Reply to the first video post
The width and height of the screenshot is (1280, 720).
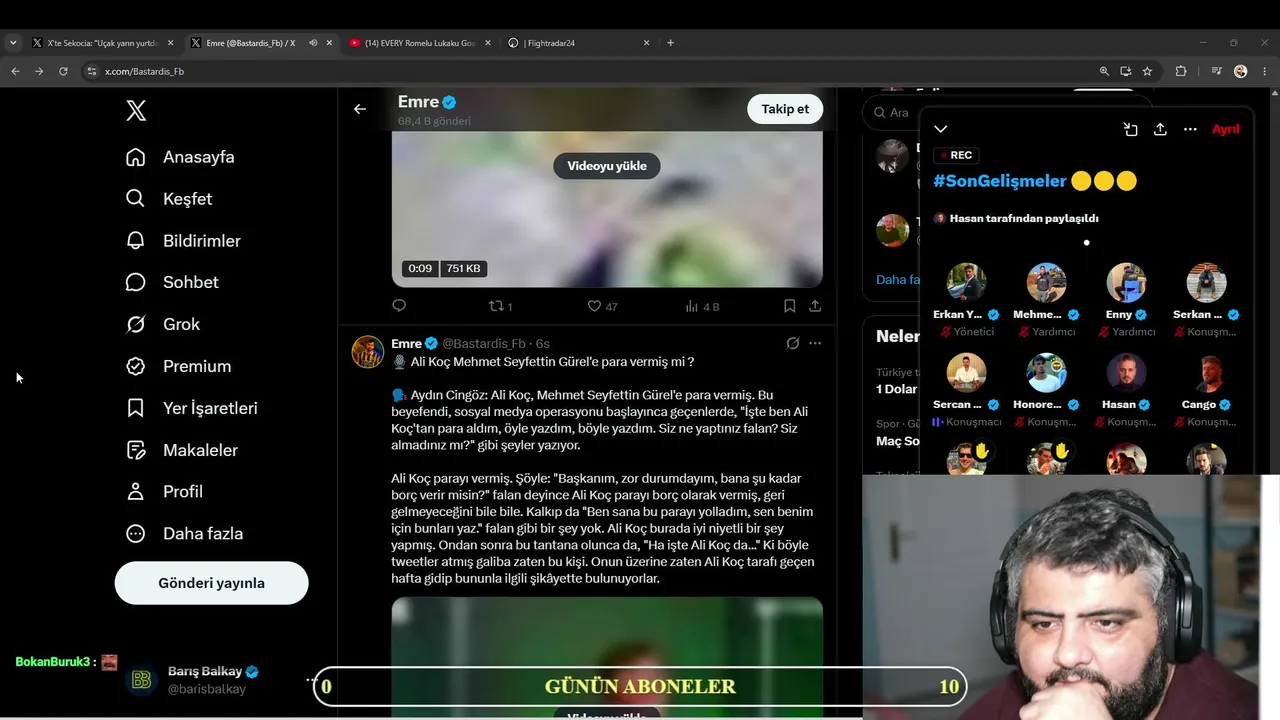[399, 306]
